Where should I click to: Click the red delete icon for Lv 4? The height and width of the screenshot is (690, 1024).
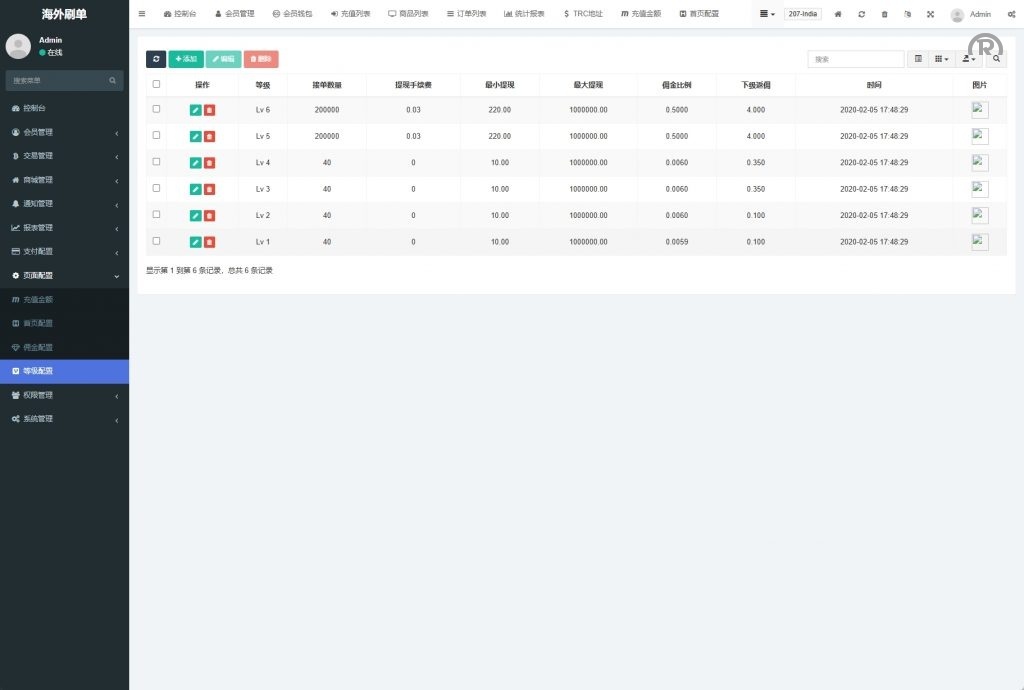[x=209, y=163]
